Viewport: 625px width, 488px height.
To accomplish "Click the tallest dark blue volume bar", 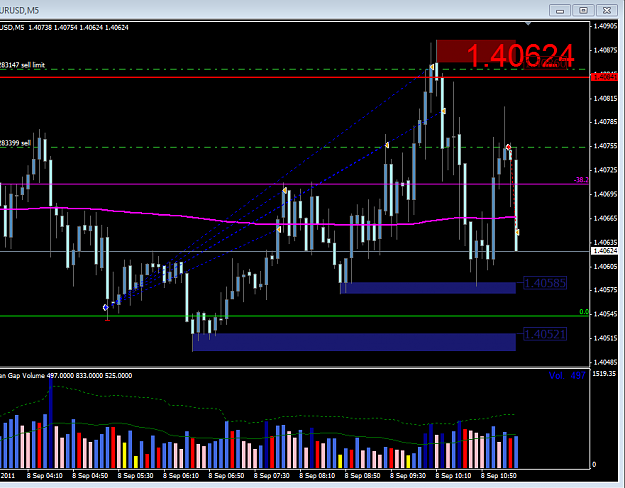I will (x=51, y=423).
